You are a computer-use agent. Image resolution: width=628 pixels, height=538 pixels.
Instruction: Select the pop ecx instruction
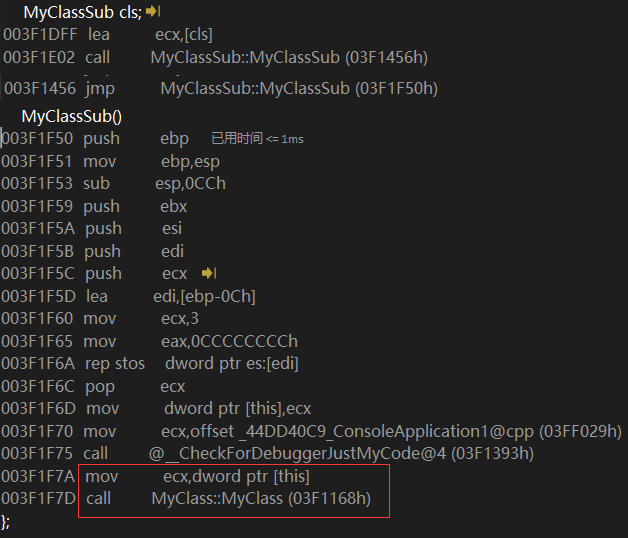[x=93, y=387]
